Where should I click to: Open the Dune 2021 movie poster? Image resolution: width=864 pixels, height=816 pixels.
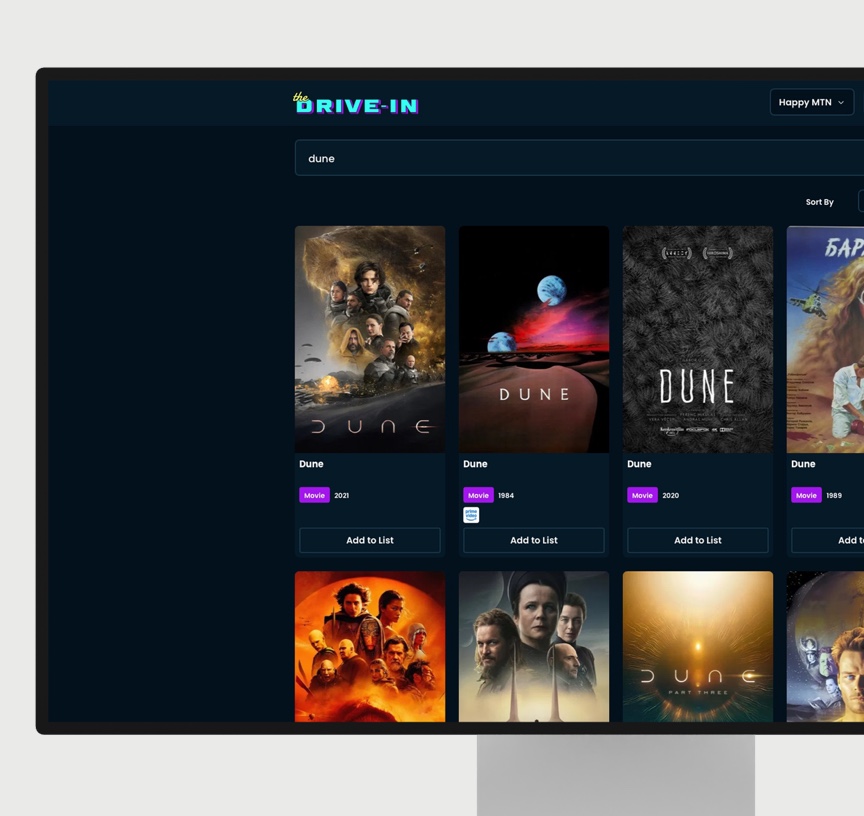pos(370,339)
